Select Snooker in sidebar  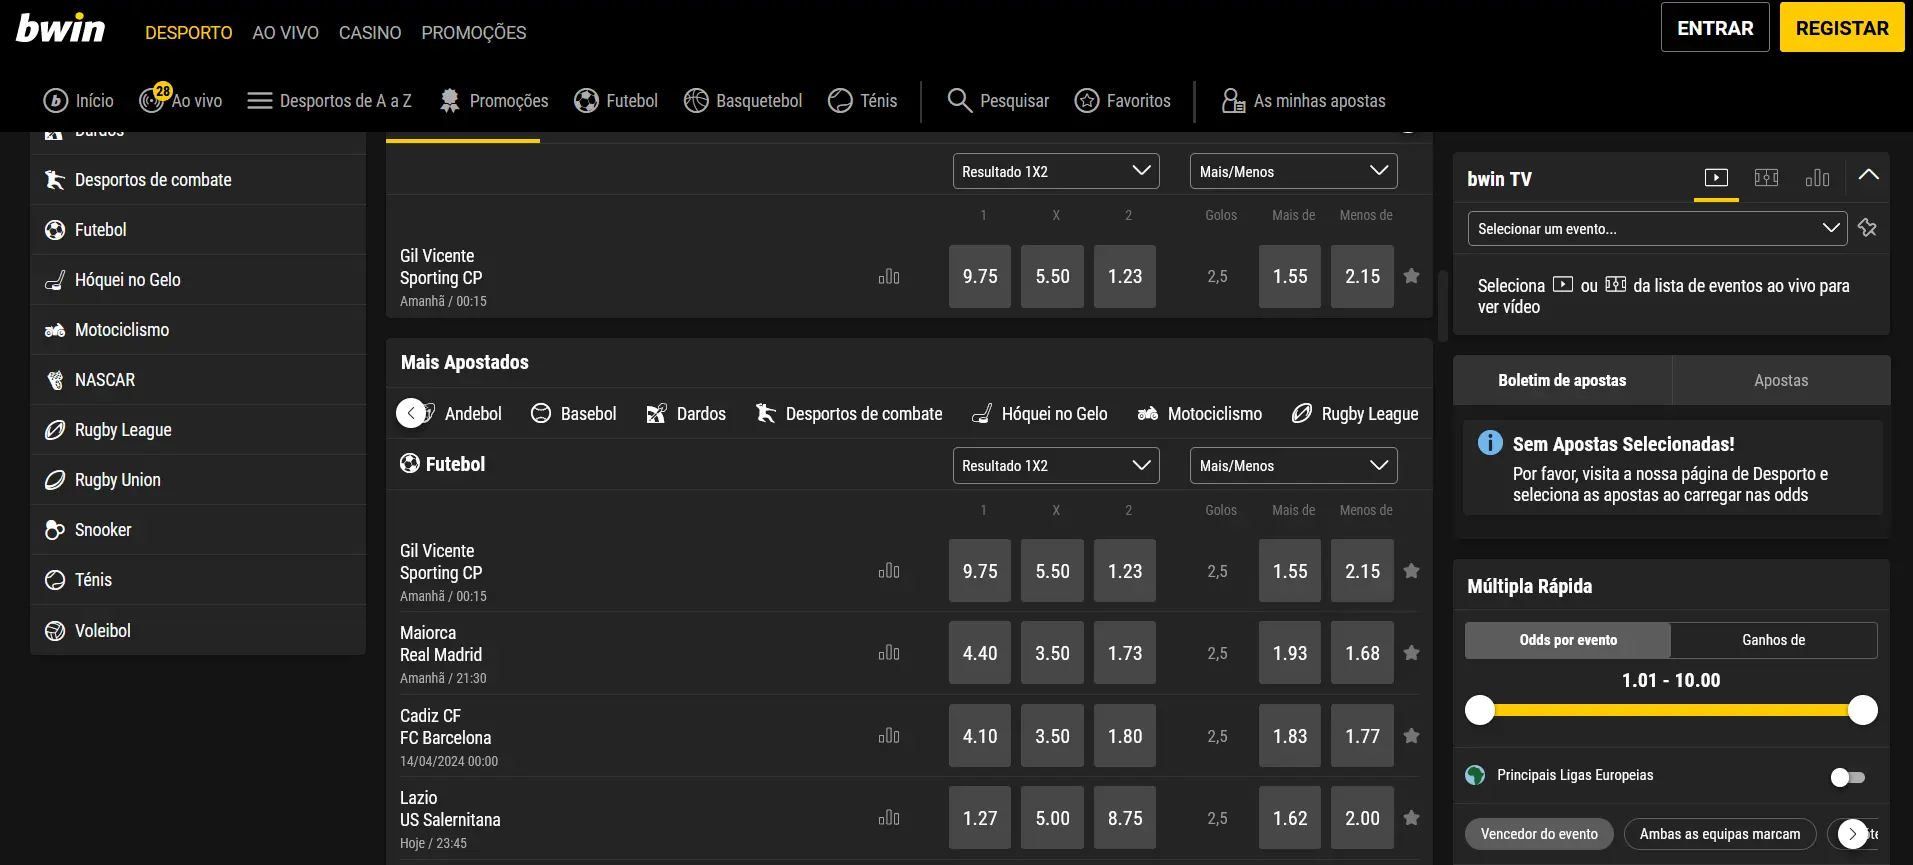pos(198,530)
